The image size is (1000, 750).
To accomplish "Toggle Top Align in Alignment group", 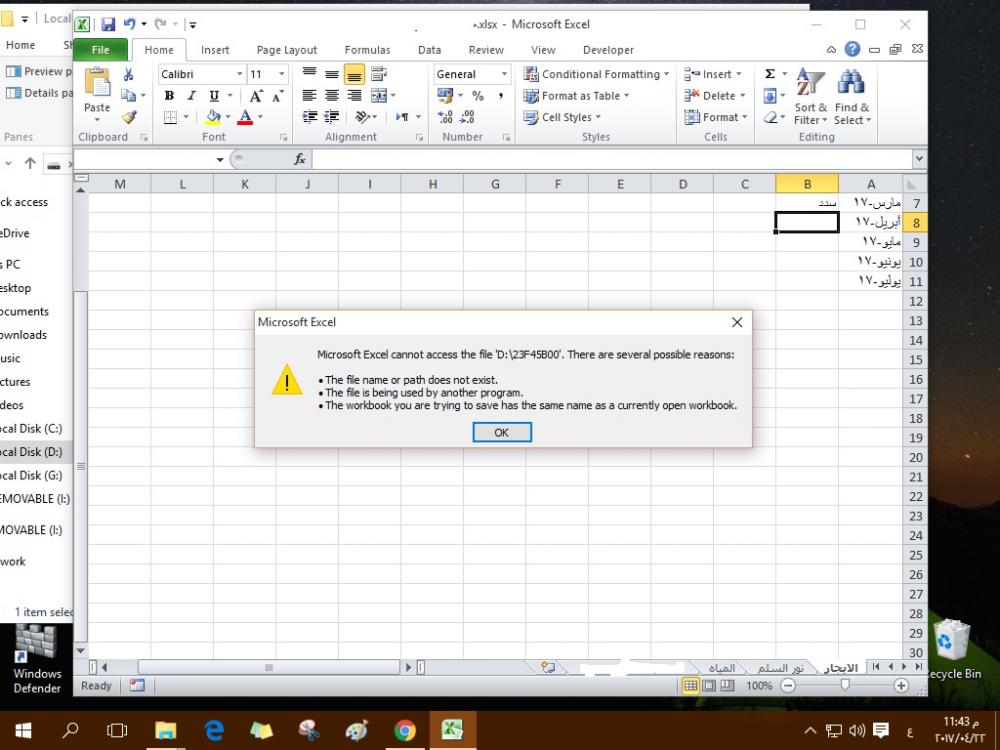I will tap(309, 74).
